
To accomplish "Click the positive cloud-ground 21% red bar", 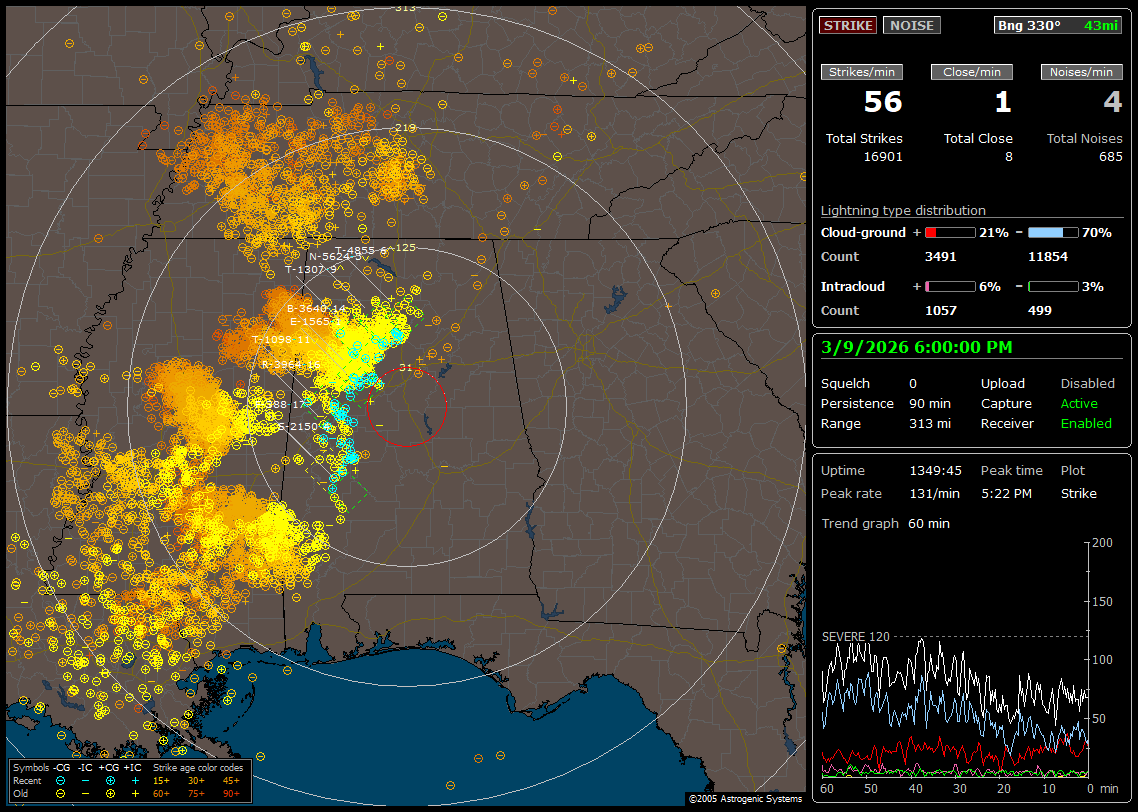I will [x=949, y=232].
